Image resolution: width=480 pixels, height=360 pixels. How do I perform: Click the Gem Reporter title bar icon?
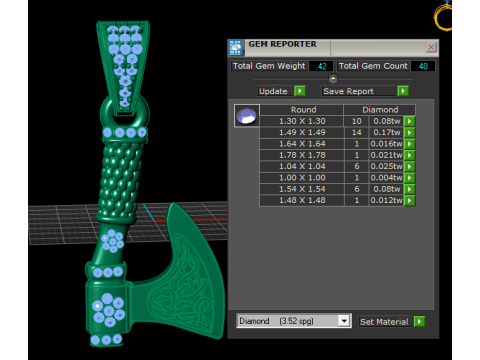point(236,48)
